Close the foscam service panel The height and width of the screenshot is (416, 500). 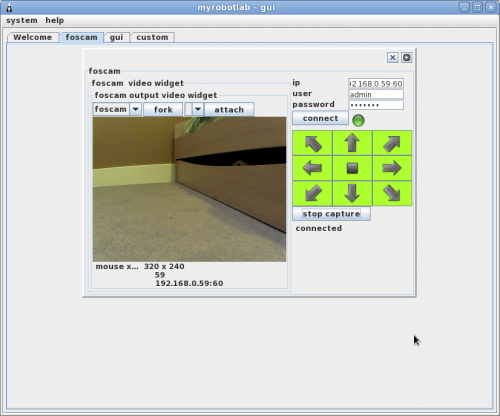pos(393,58)
